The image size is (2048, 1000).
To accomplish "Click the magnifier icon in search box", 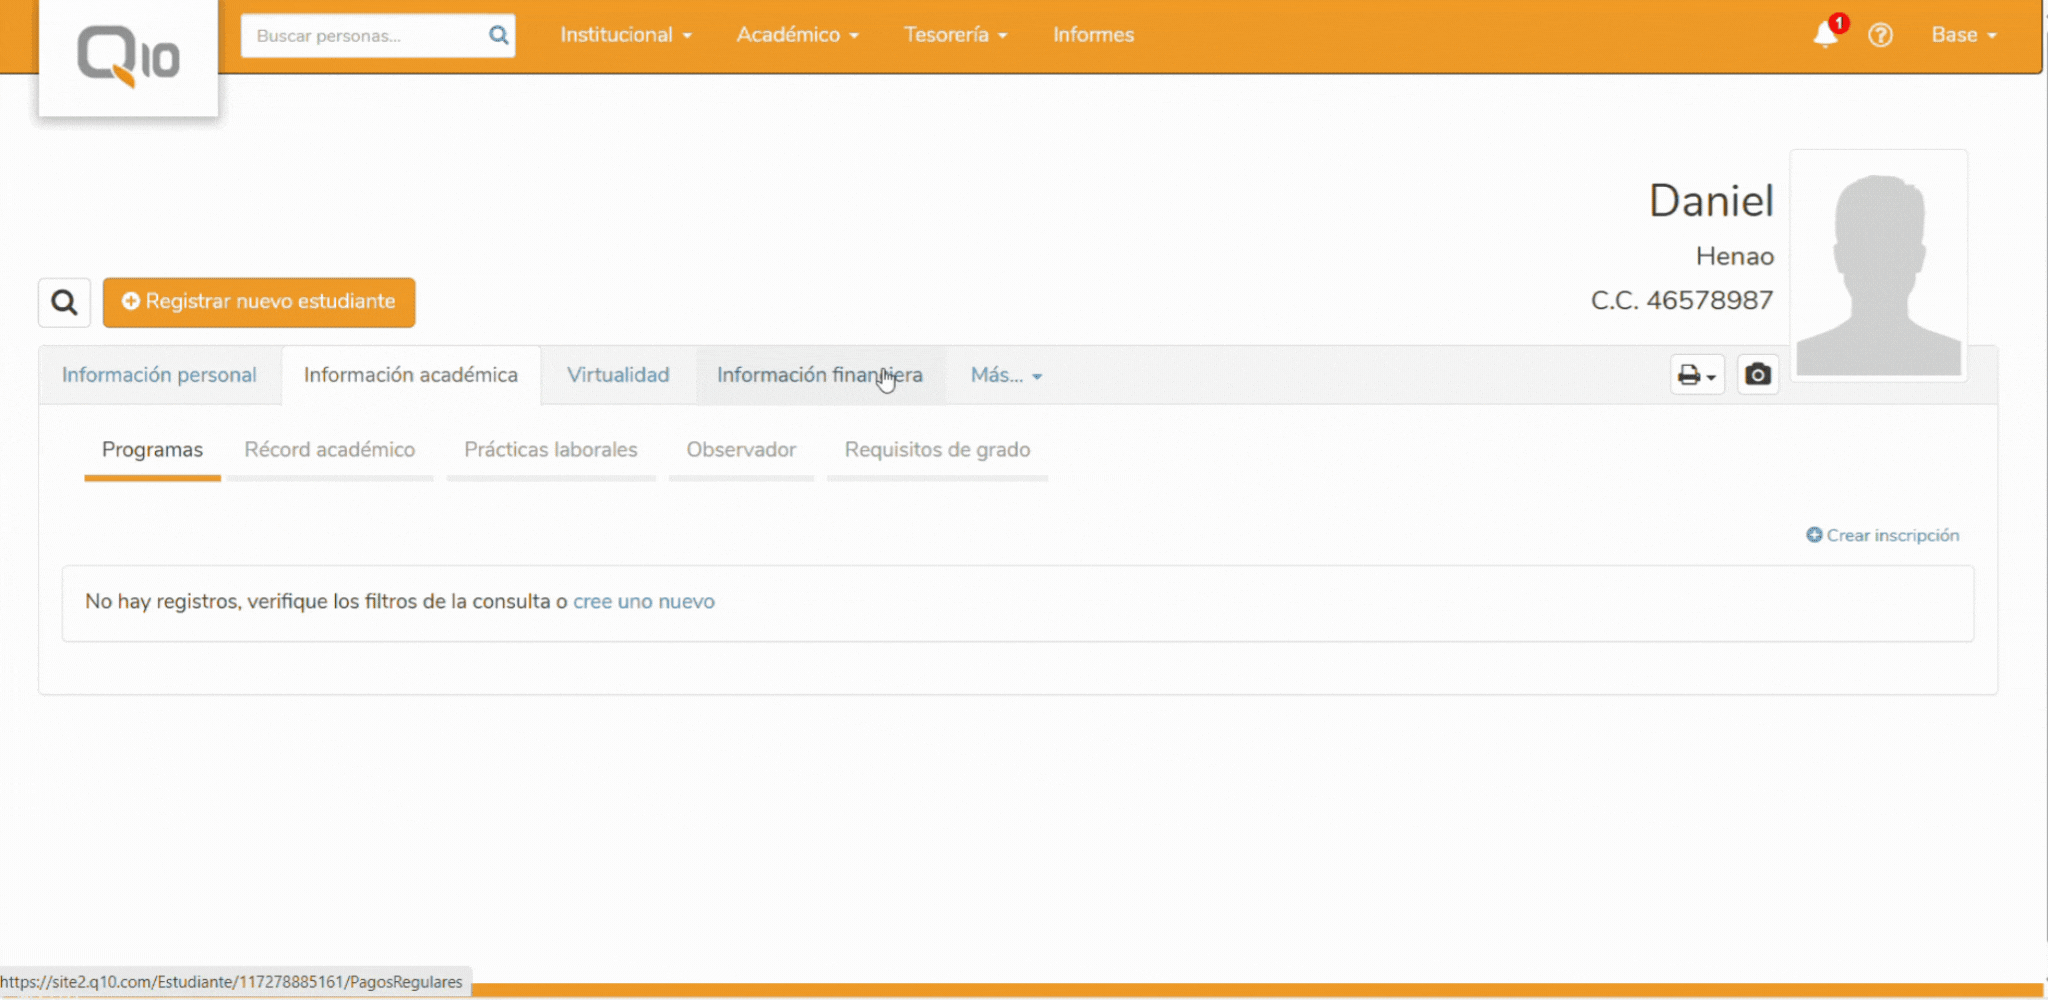I will tap(498, 36).
